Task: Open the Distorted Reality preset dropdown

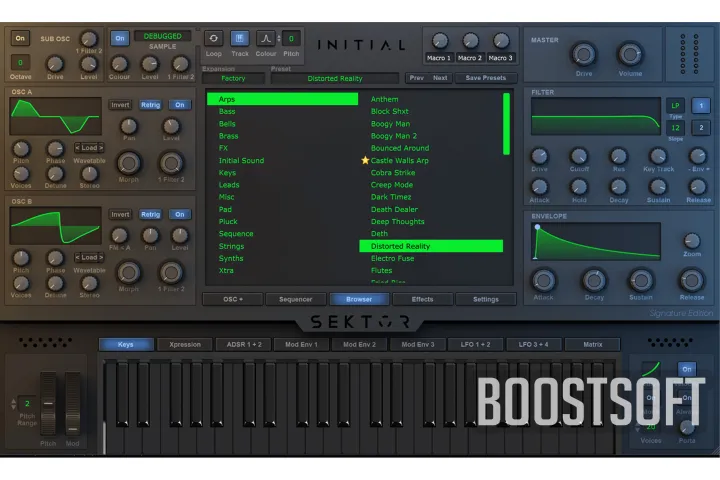Action: 335,79
